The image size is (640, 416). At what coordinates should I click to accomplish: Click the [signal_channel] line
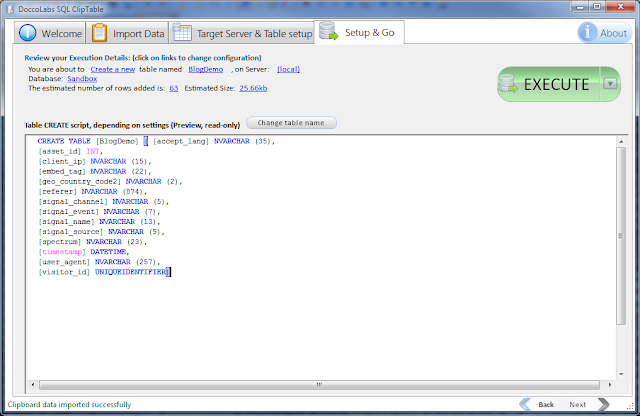104,202
